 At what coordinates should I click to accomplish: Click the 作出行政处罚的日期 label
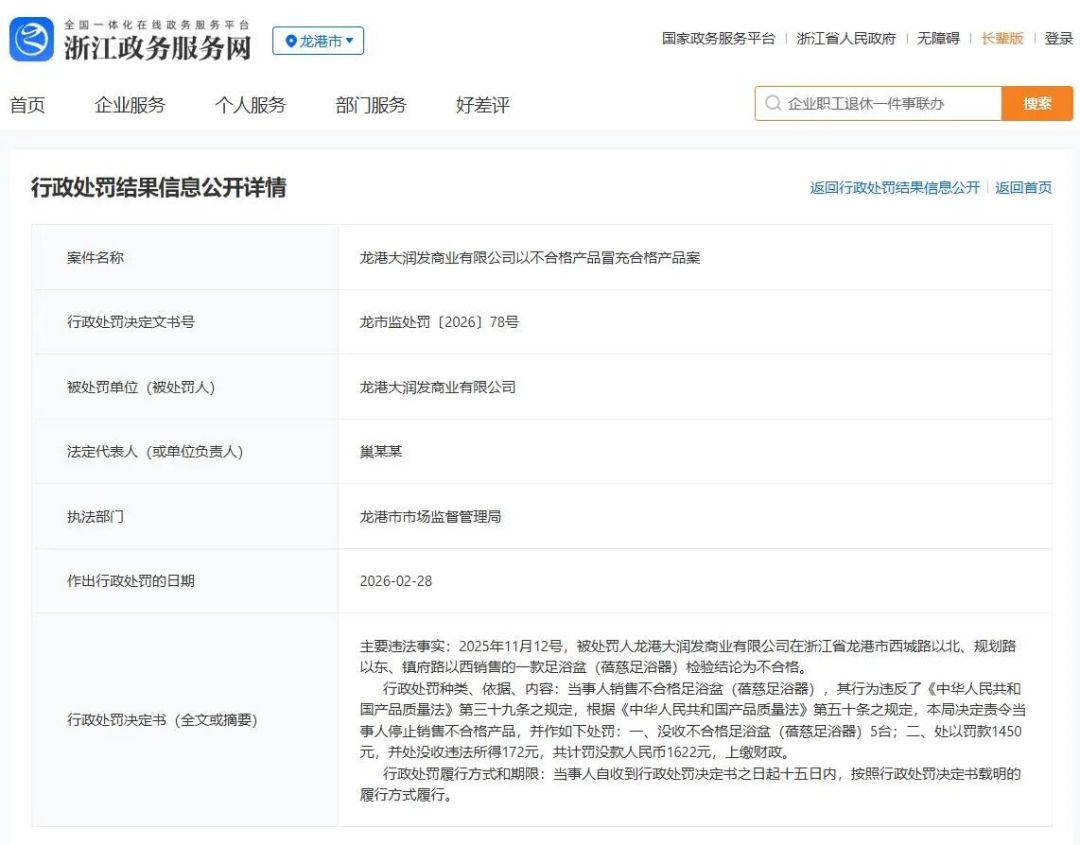(131, 581)
